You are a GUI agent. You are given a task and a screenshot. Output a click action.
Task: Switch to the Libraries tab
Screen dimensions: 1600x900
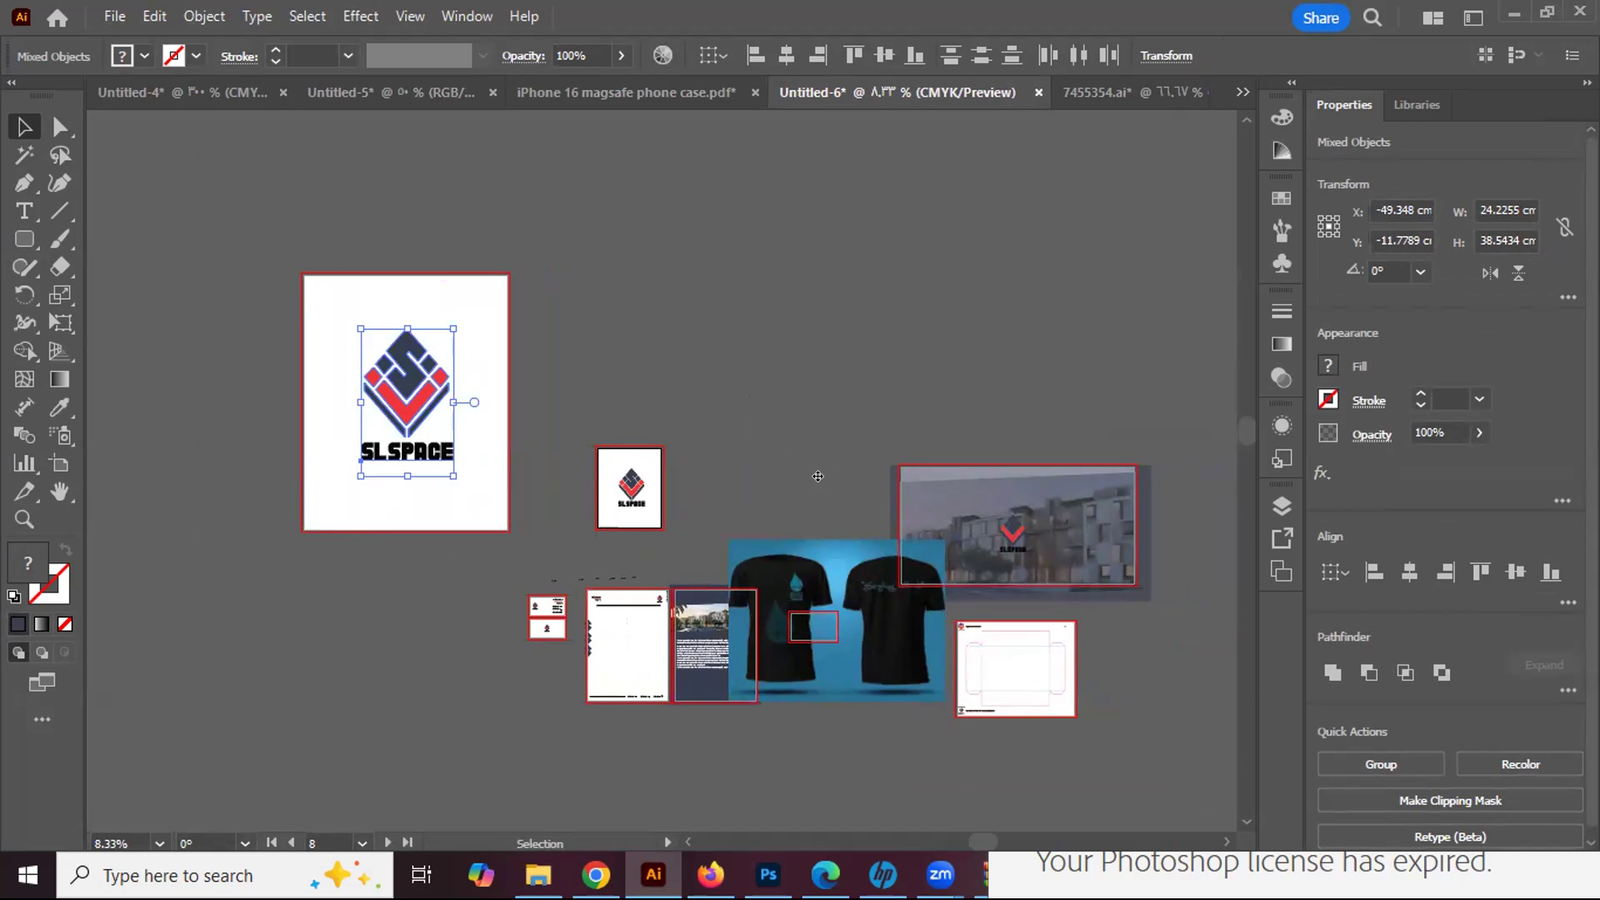coord(1416,105)
